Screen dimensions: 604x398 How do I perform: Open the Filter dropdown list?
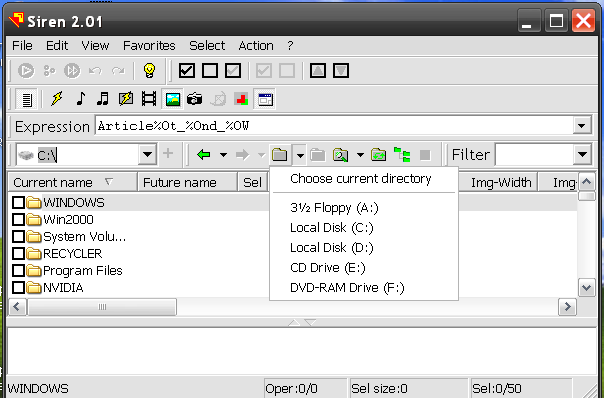pos(582,155)
